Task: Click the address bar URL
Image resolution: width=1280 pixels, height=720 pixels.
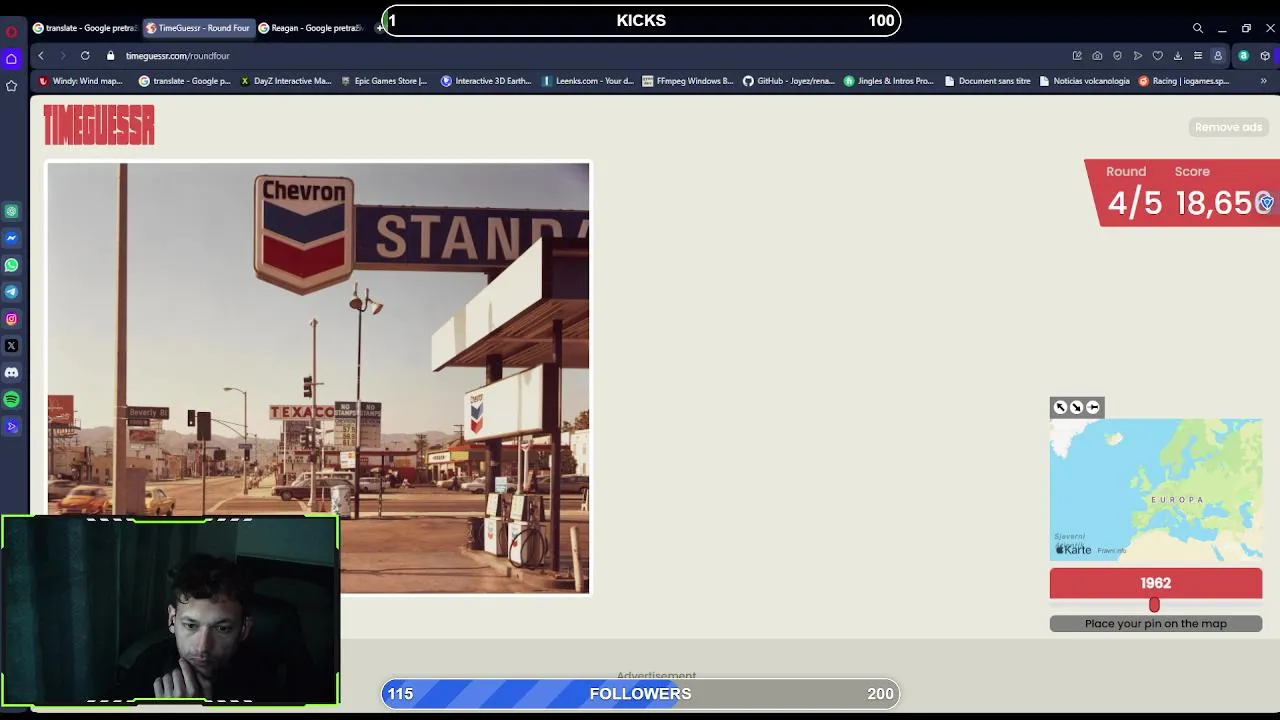Action: pyautogui.click(x=178, y=56)
